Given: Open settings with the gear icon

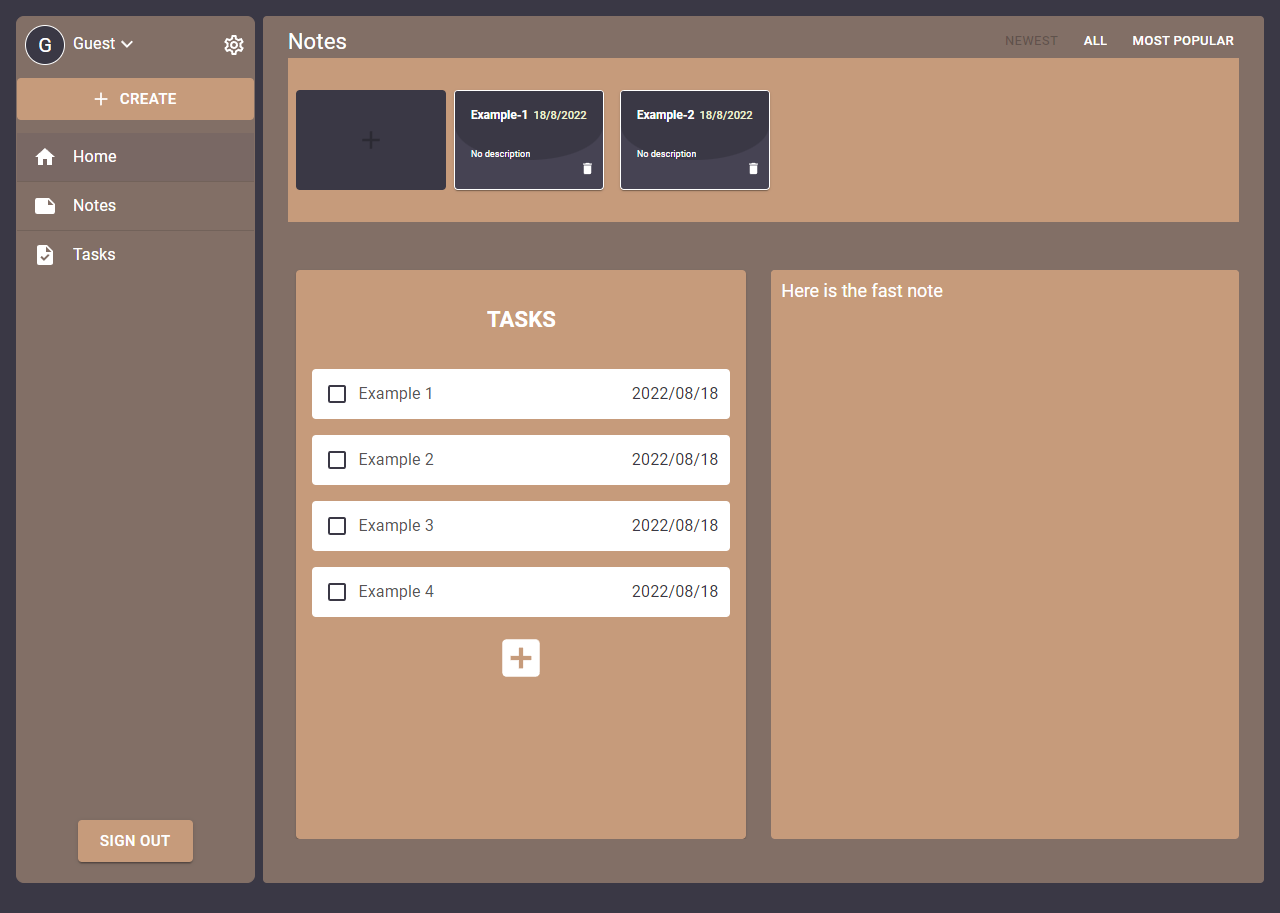Looking at the screenshot, I should [x=233, y=44].
